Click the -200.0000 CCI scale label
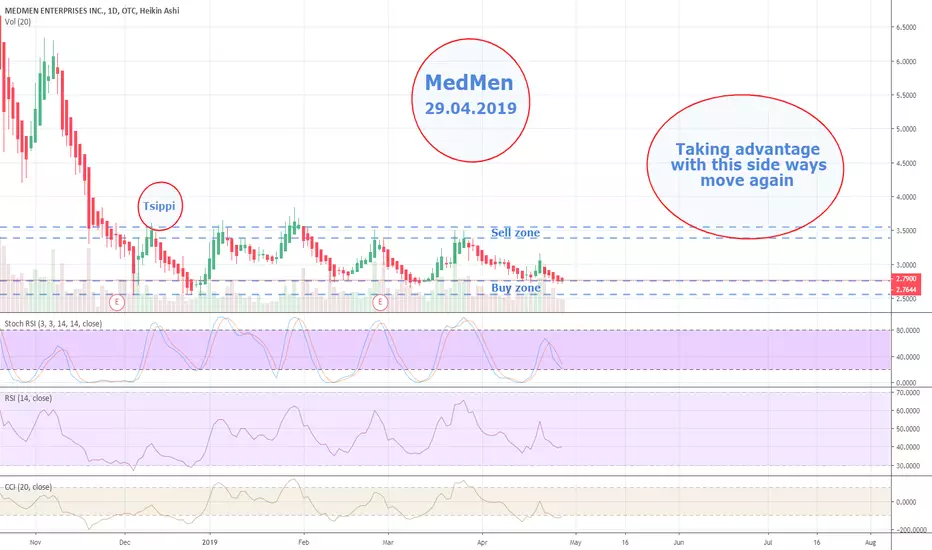 click(910, 530)
